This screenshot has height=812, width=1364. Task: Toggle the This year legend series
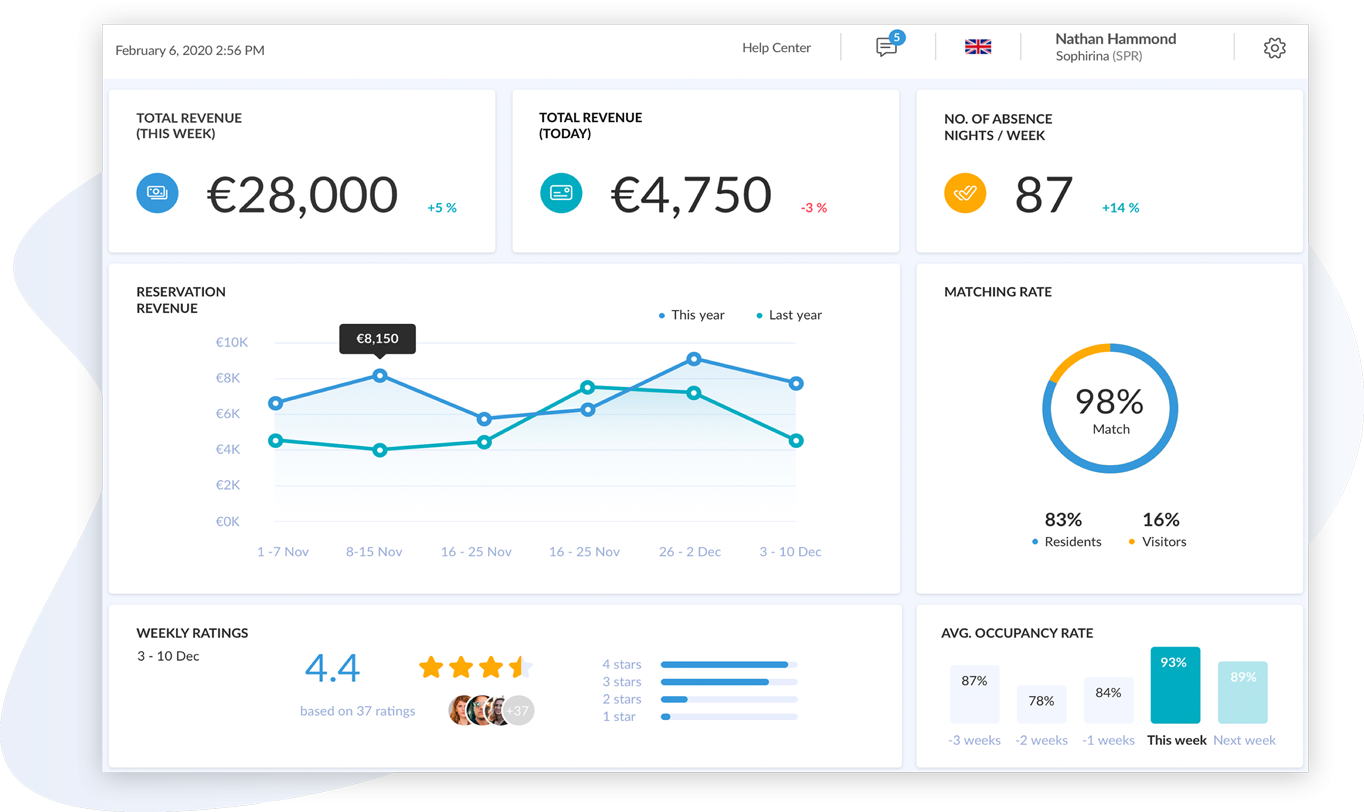pyautogui.click(x=692, y=315)
